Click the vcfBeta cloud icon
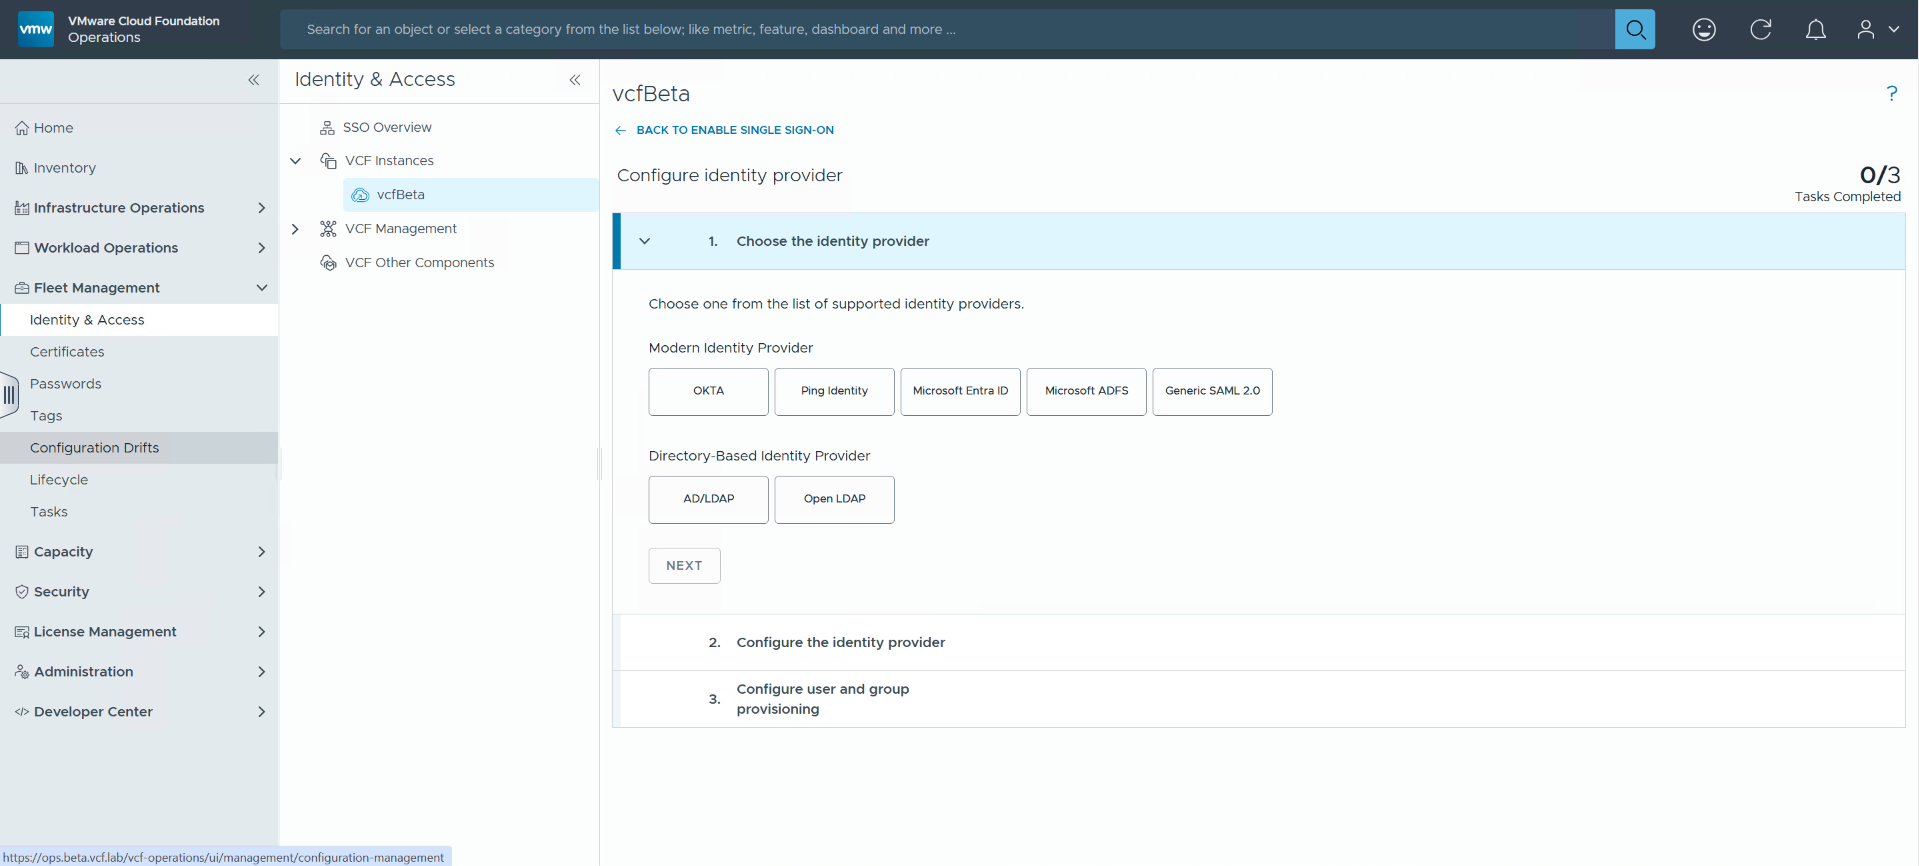Screen dimensions: 1919x866 point(360,195)
